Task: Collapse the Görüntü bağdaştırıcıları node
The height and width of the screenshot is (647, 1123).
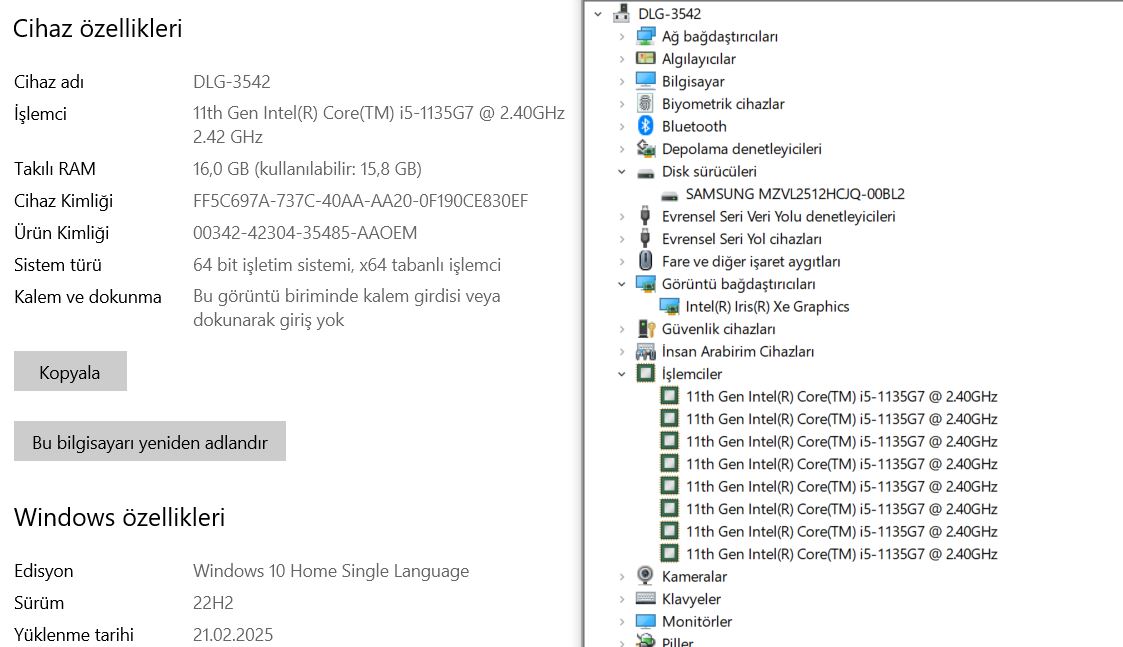Action: 622,284
